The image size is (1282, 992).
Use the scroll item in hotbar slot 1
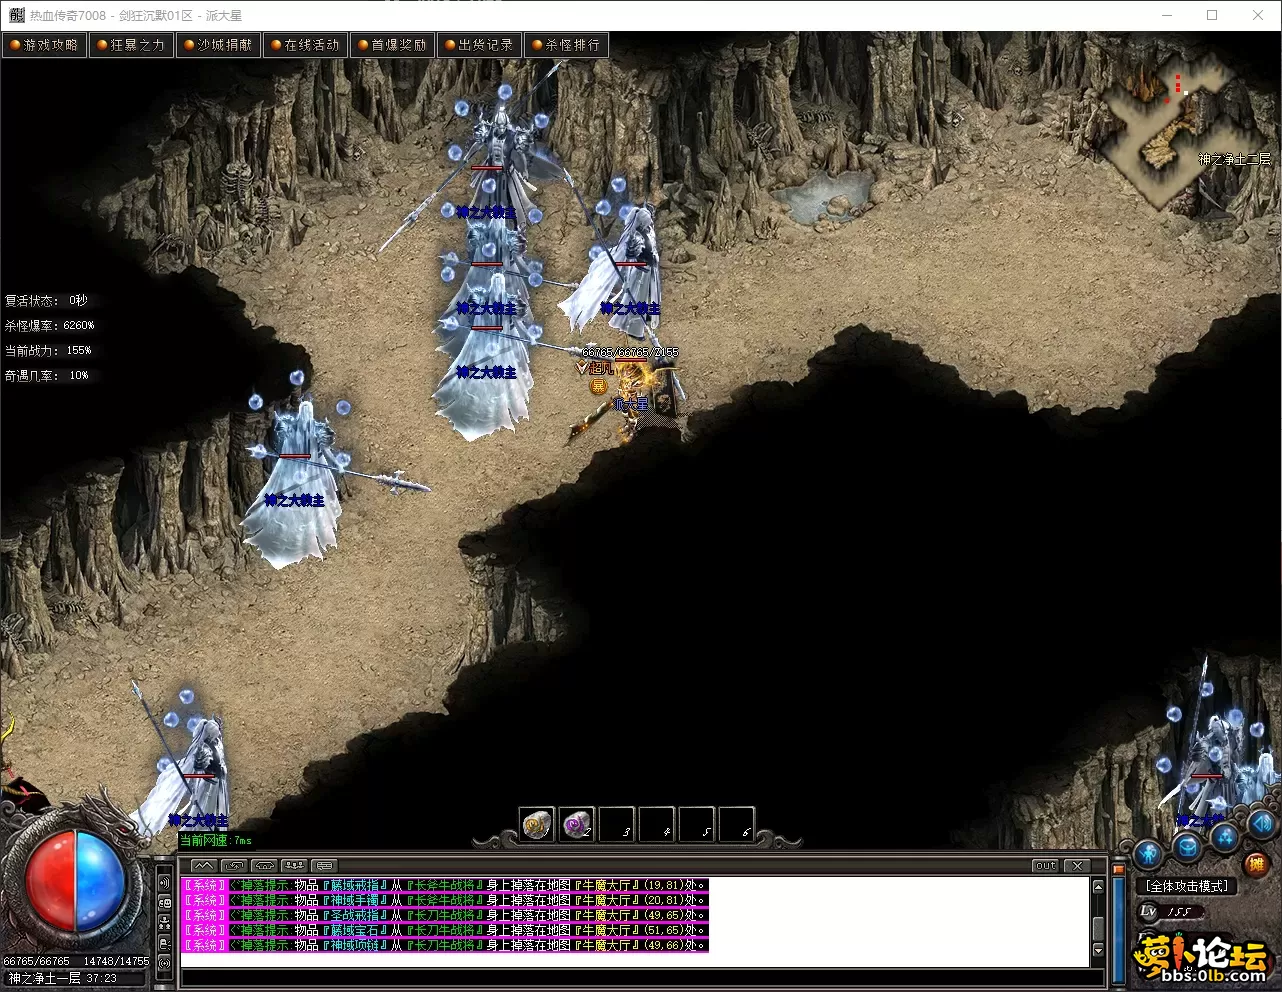point(537,825)
